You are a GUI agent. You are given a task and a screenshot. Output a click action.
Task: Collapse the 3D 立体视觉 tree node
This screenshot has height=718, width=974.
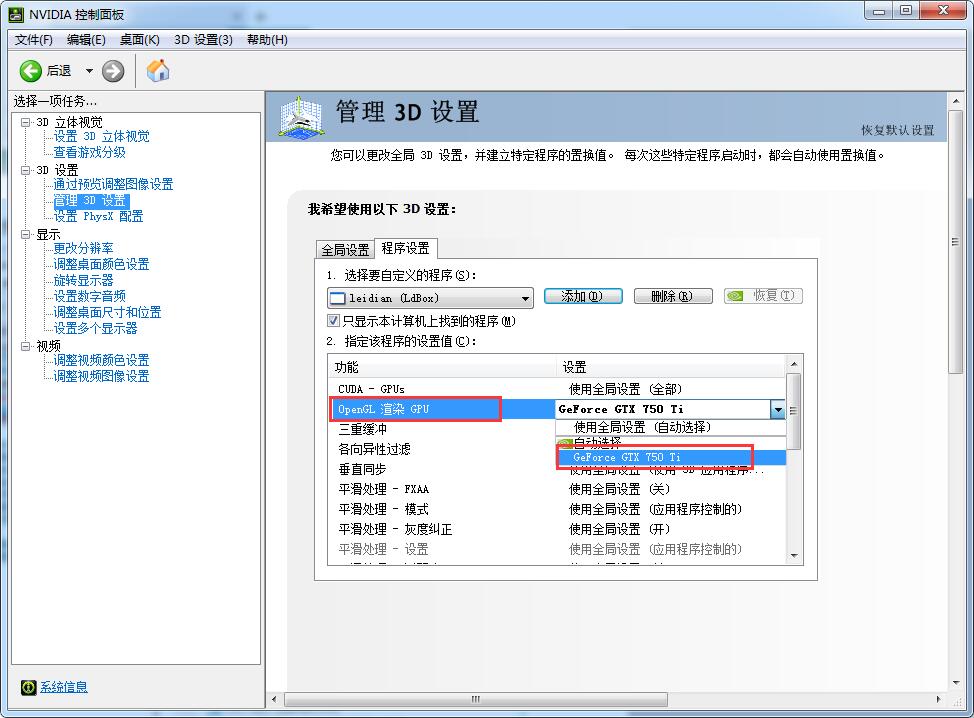[x=26, y=122]
